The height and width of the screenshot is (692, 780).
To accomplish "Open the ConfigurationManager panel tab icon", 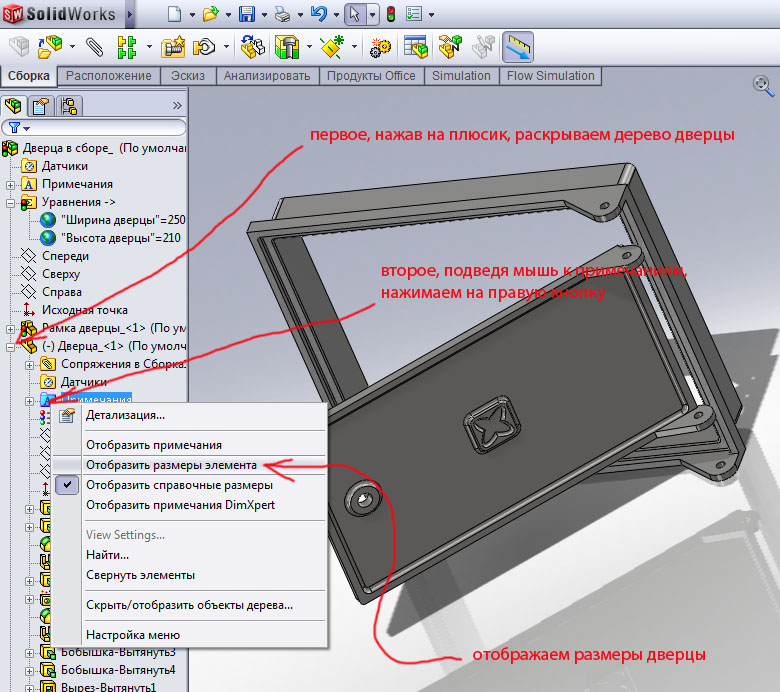I will (68, 105).
